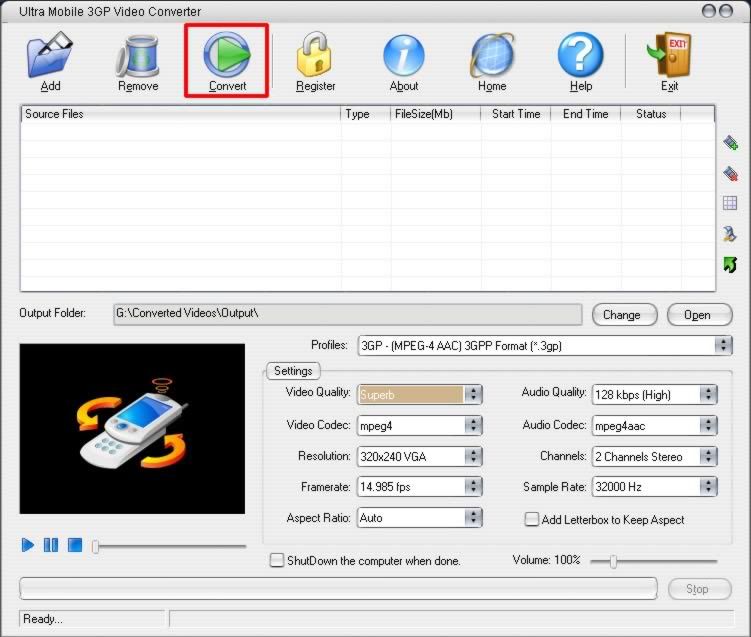Visit the Home globe icon
Screen dimensions: 751x637
pyautogui.click(x=492, y=56)
